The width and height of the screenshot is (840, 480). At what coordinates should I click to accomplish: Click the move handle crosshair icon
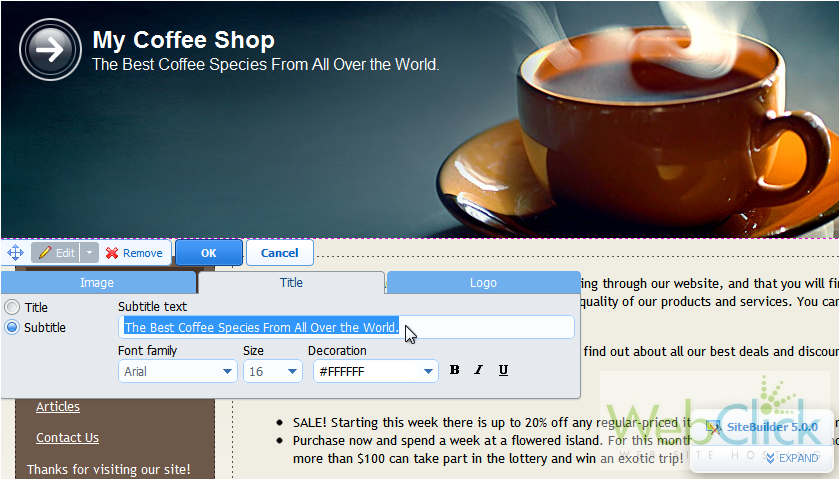[x=15, y=252]
